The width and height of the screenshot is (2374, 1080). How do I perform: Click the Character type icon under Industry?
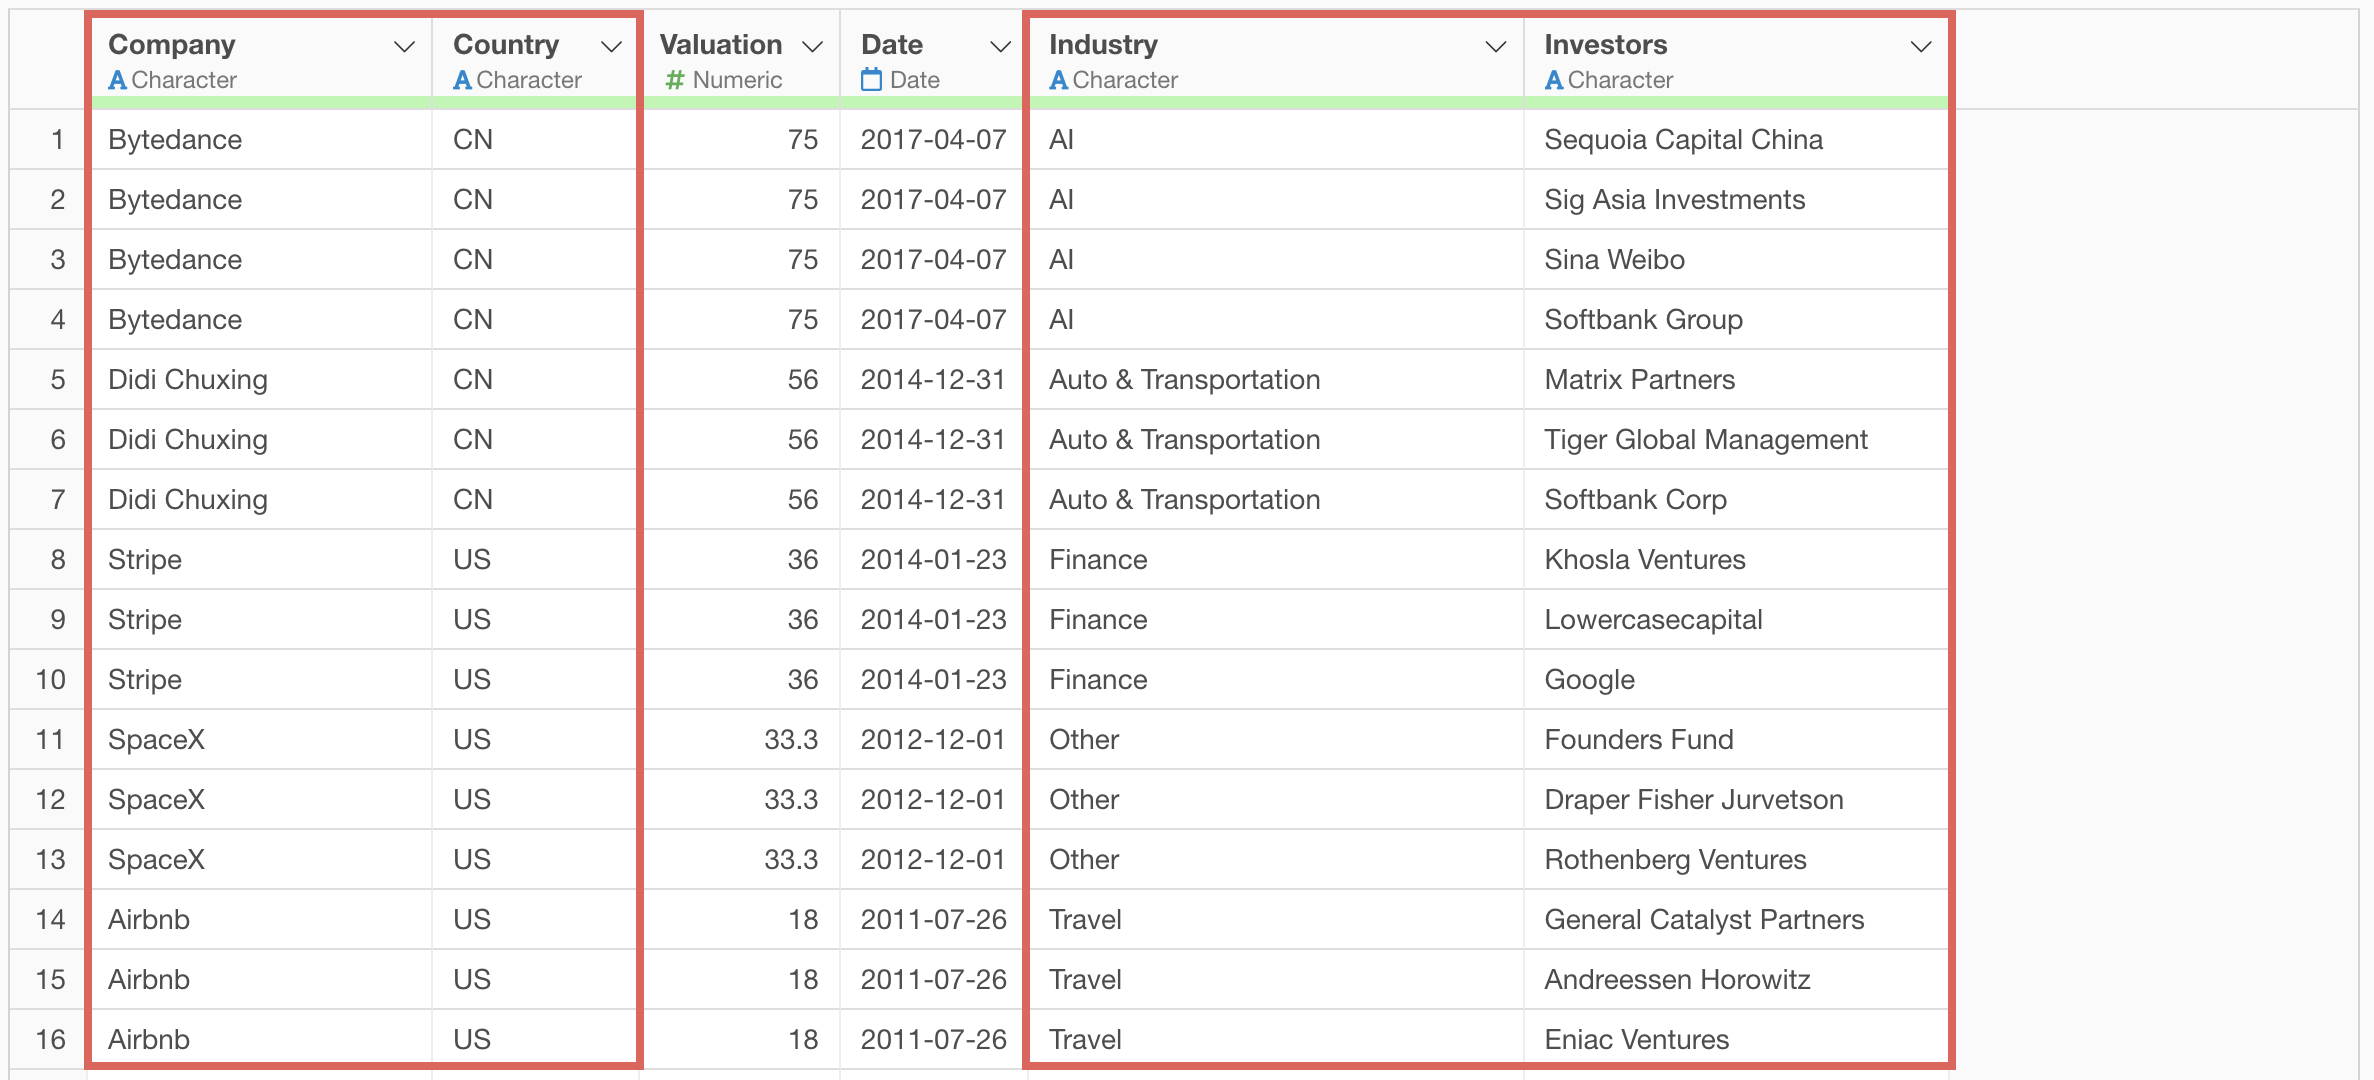(1058, 80)
